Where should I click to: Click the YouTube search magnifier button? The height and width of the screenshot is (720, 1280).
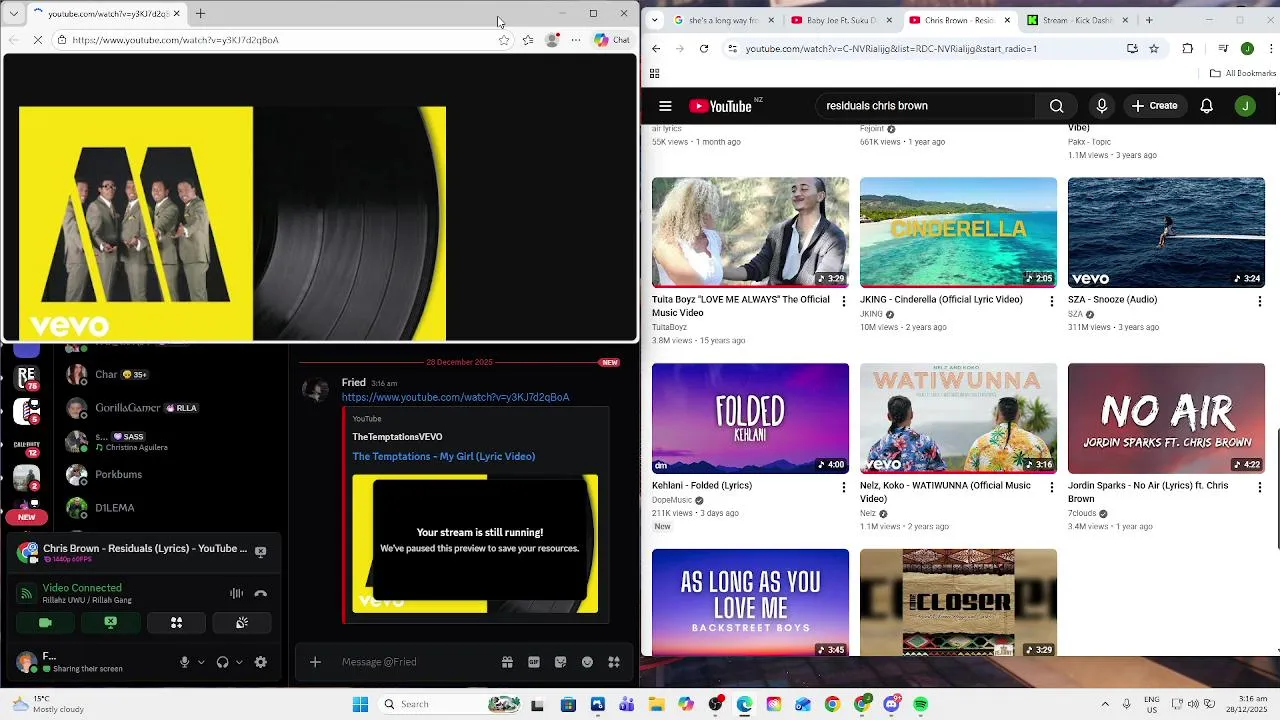click(x=1056, y=106)
